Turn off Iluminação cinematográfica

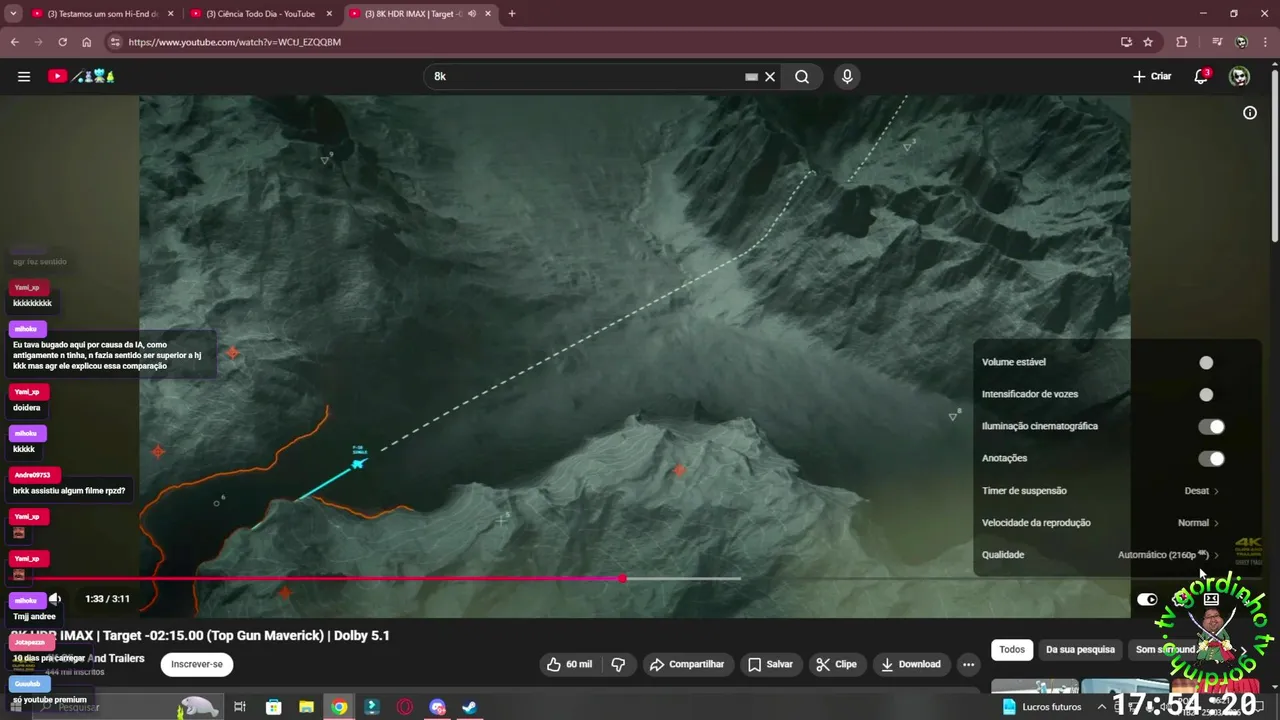pos(1211,427)
